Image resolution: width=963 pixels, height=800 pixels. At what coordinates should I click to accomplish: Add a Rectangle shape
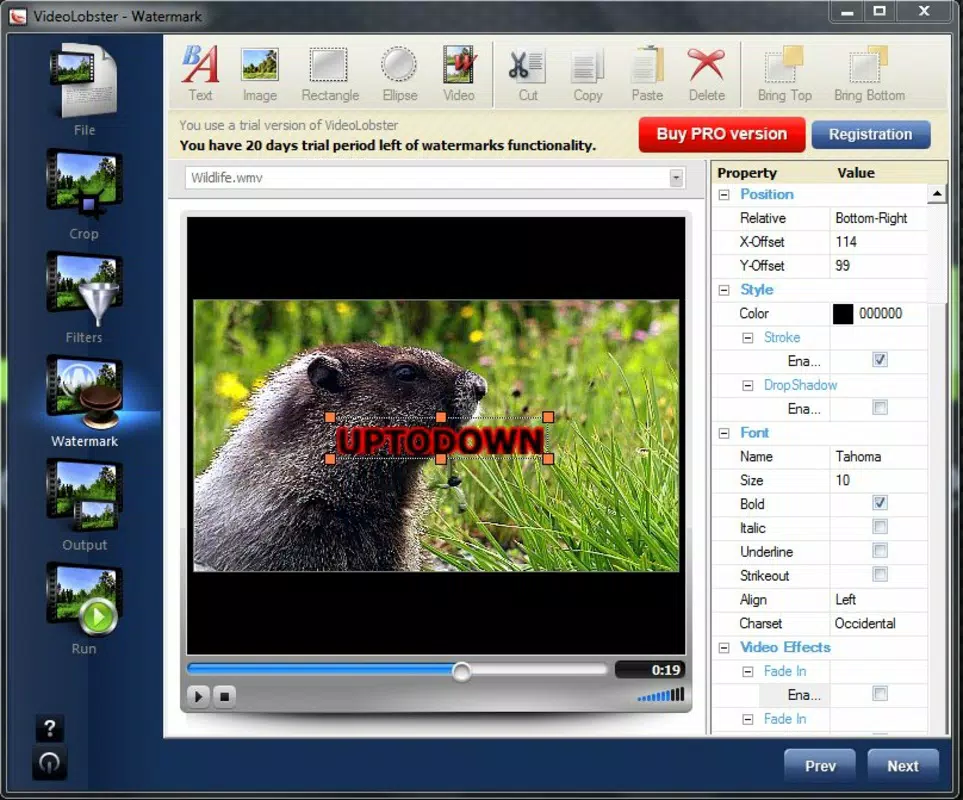(x=330, y=74)
